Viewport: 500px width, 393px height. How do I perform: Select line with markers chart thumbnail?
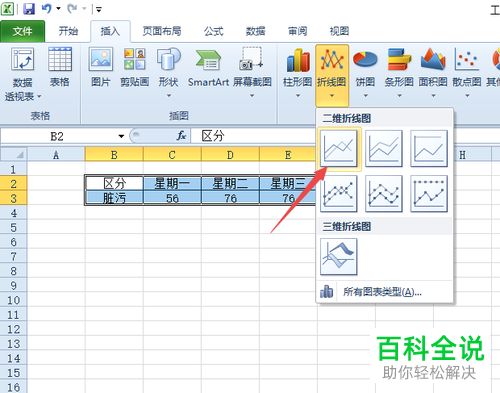[339, 194]
